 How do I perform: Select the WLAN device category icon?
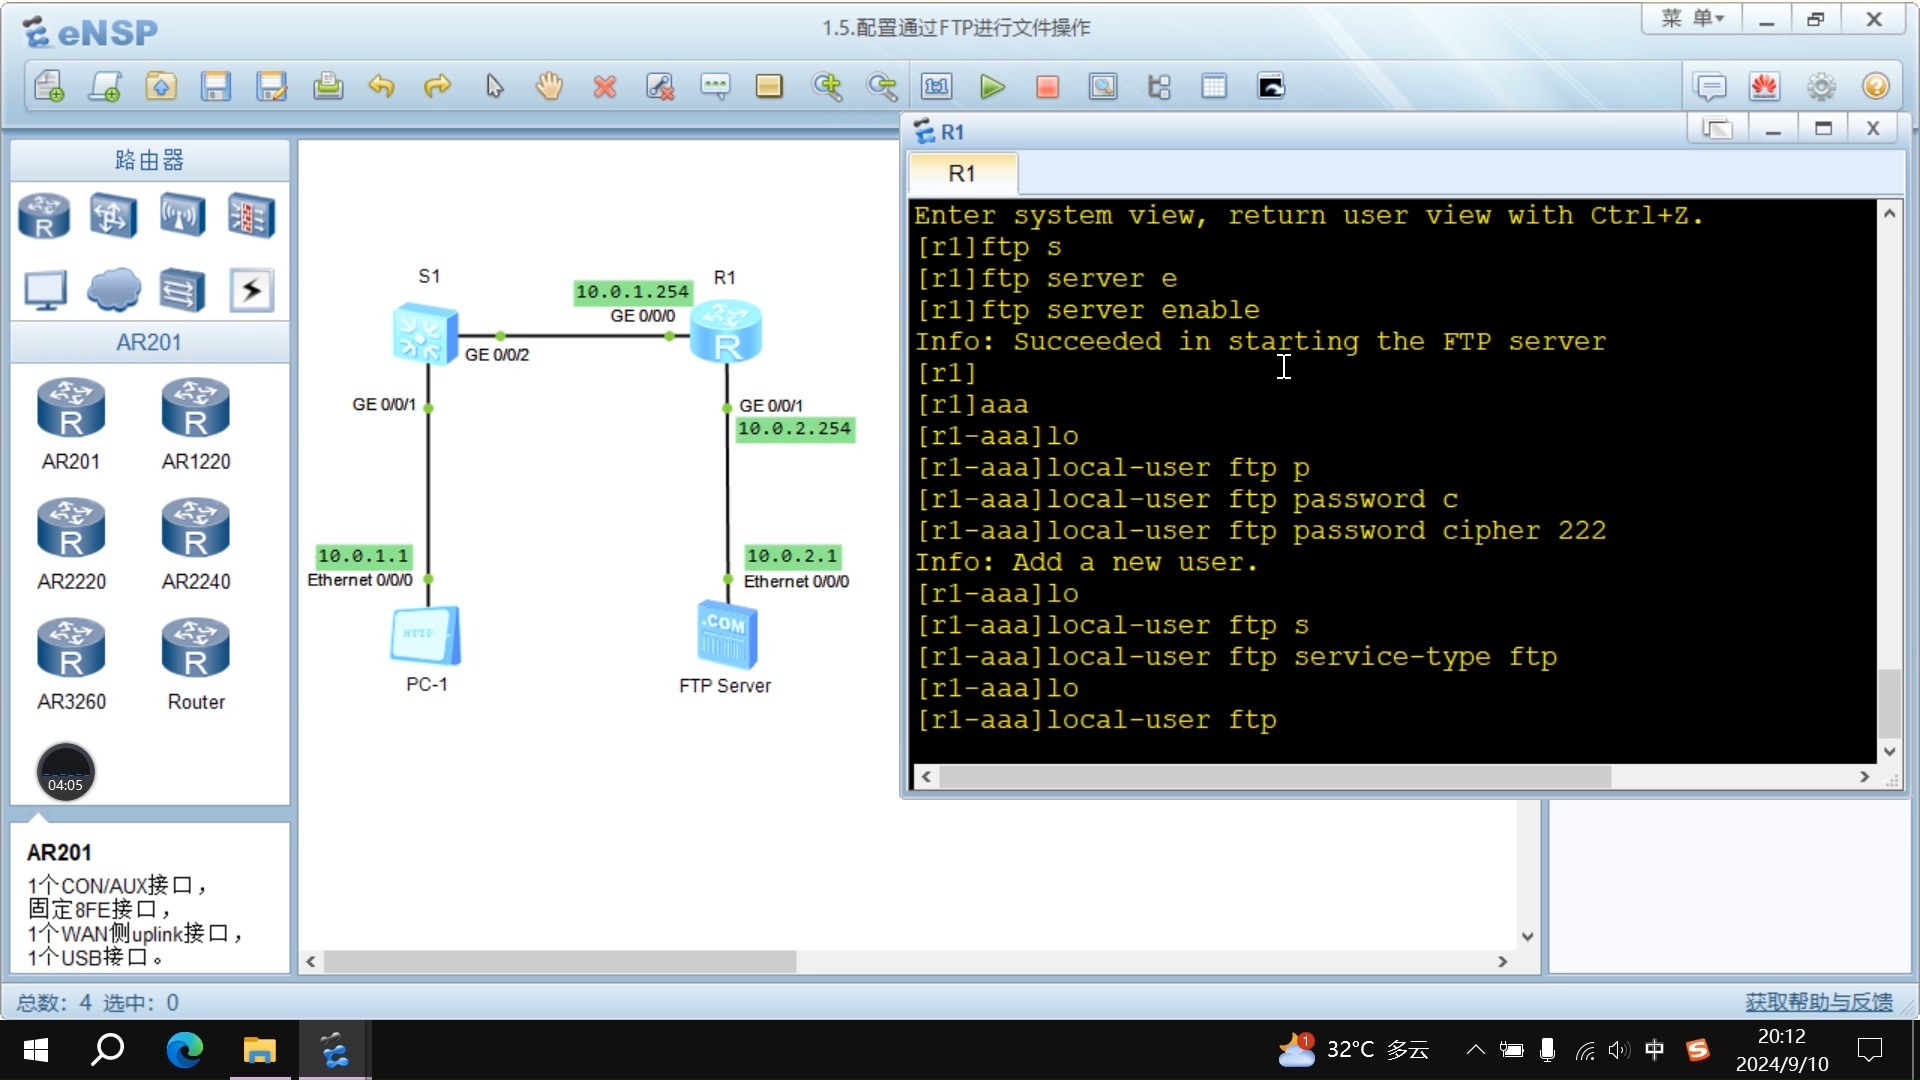click(x=182, y=215)
